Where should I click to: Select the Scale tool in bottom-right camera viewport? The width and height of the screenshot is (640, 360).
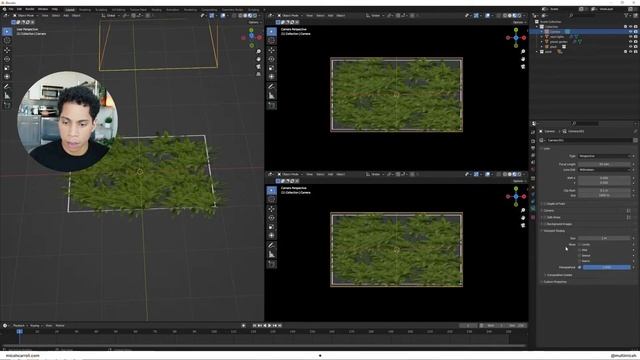click(x=271, y=227)
